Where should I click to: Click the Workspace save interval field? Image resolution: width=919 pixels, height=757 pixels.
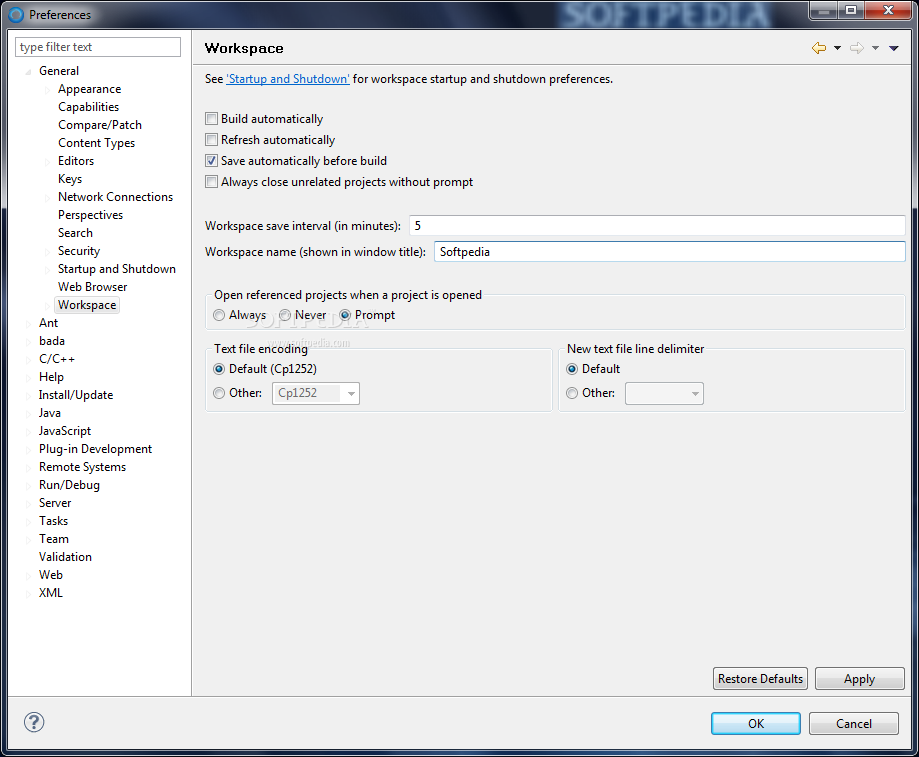pos(657,226)
